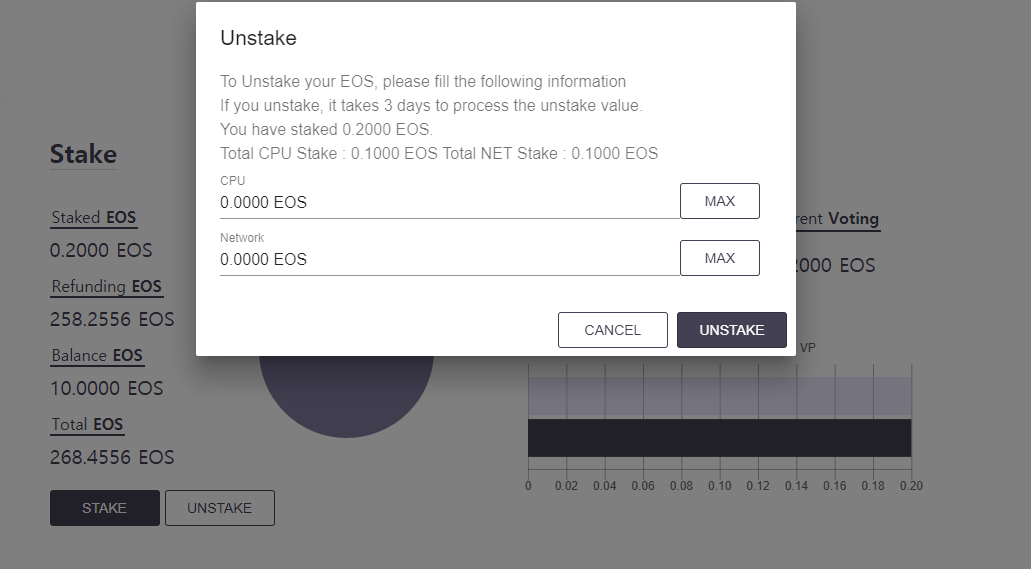Click the dark bar in the chart
The width and height of the screenshot is (1031, 569).
point(719,438)
